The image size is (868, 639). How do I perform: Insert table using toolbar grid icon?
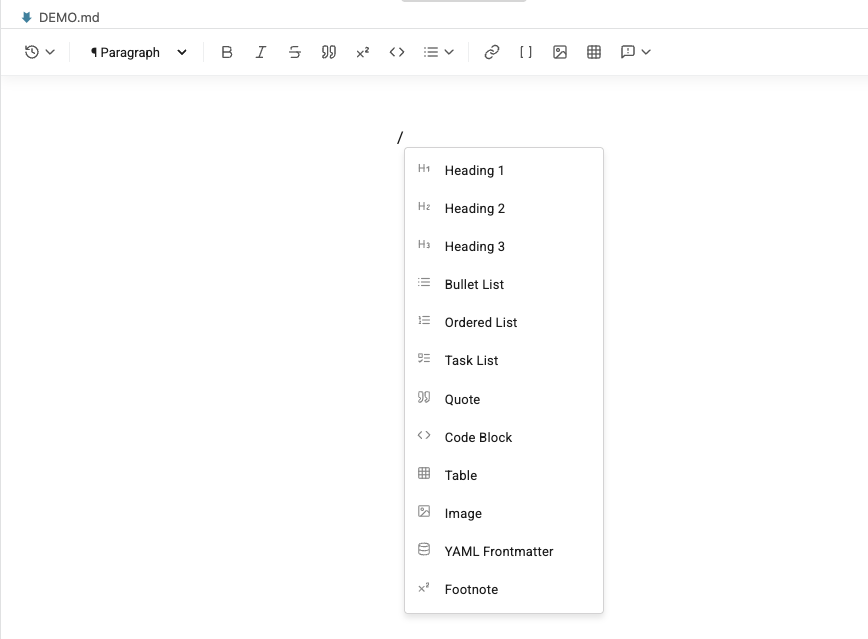coord(594,52)
